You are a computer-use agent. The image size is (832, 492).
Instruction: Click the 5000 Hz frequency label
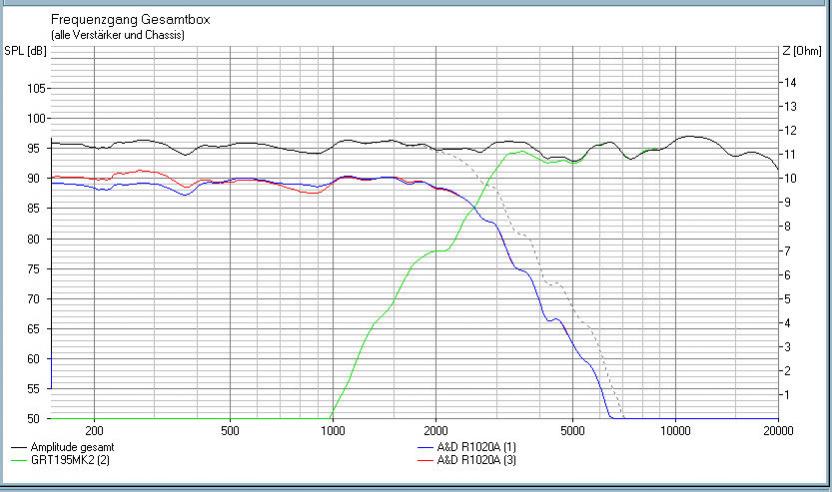pyautogui.click(x=572, y=430)
